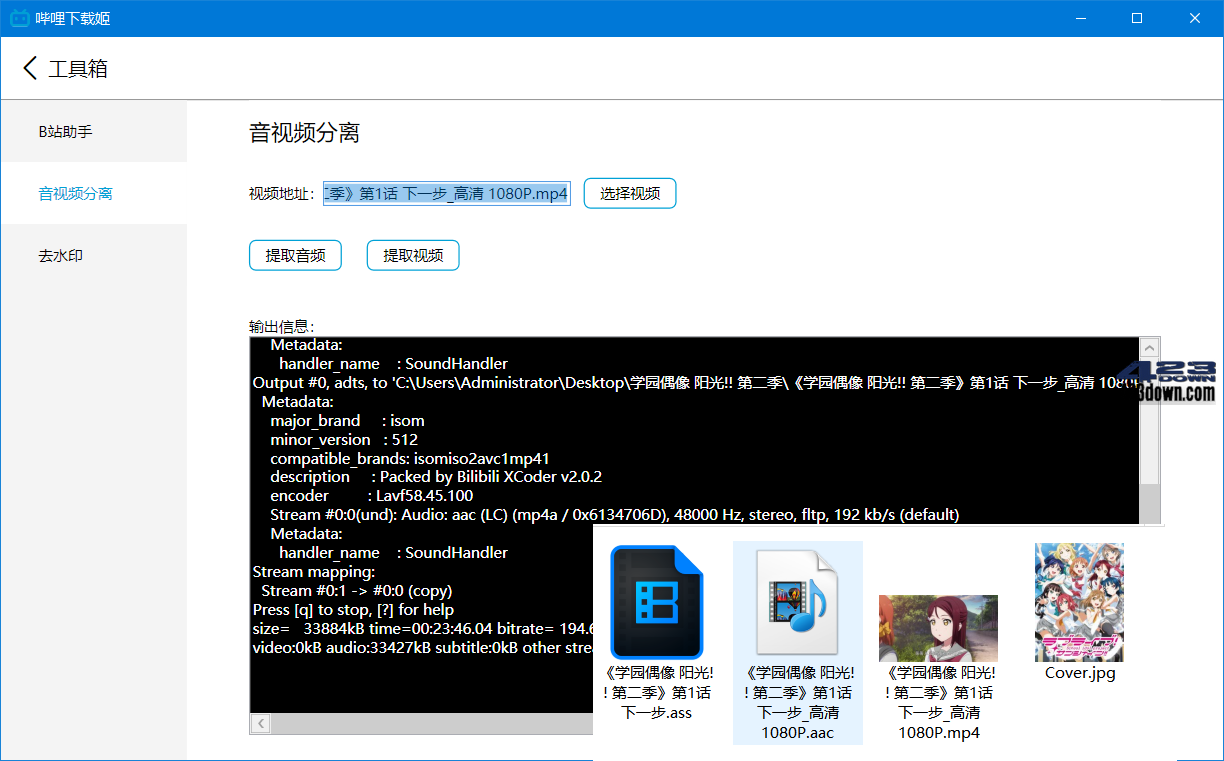Click the back arrow next to 工具箱

(28, 68)
